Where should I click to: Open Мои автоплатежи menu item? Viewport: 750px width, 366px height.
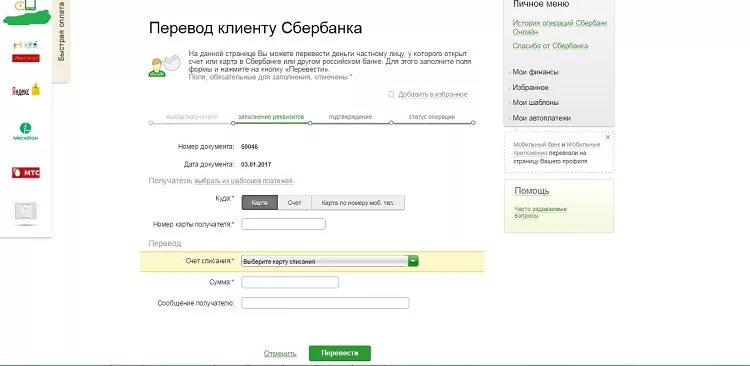[x=541, y=118]
